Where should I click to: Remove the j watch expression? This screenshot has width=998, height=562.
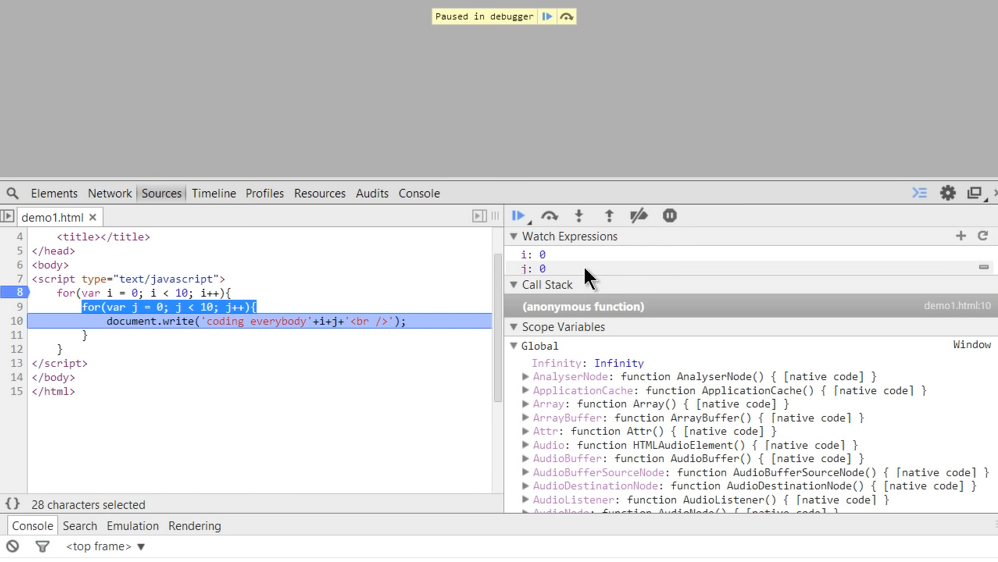pyautogui.click(x=983, y=267)
